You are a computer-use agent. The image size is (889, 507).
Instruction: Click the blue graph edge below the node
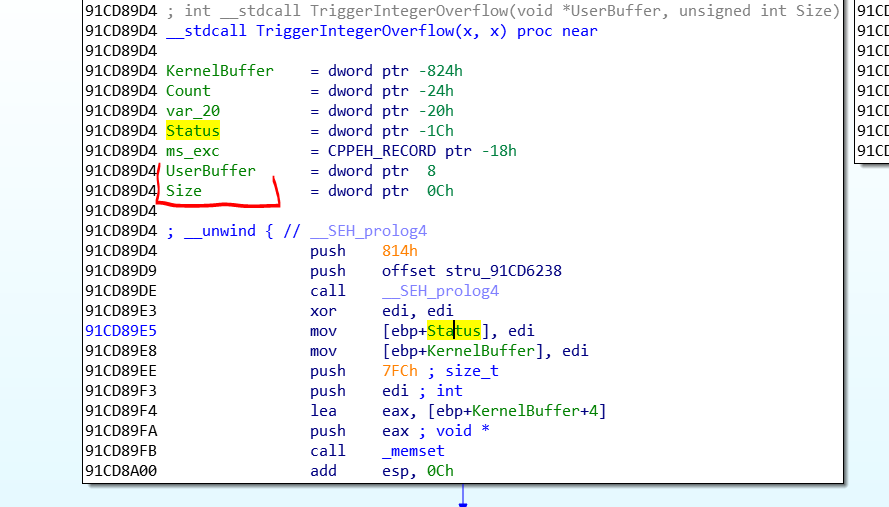coord(462,495)
